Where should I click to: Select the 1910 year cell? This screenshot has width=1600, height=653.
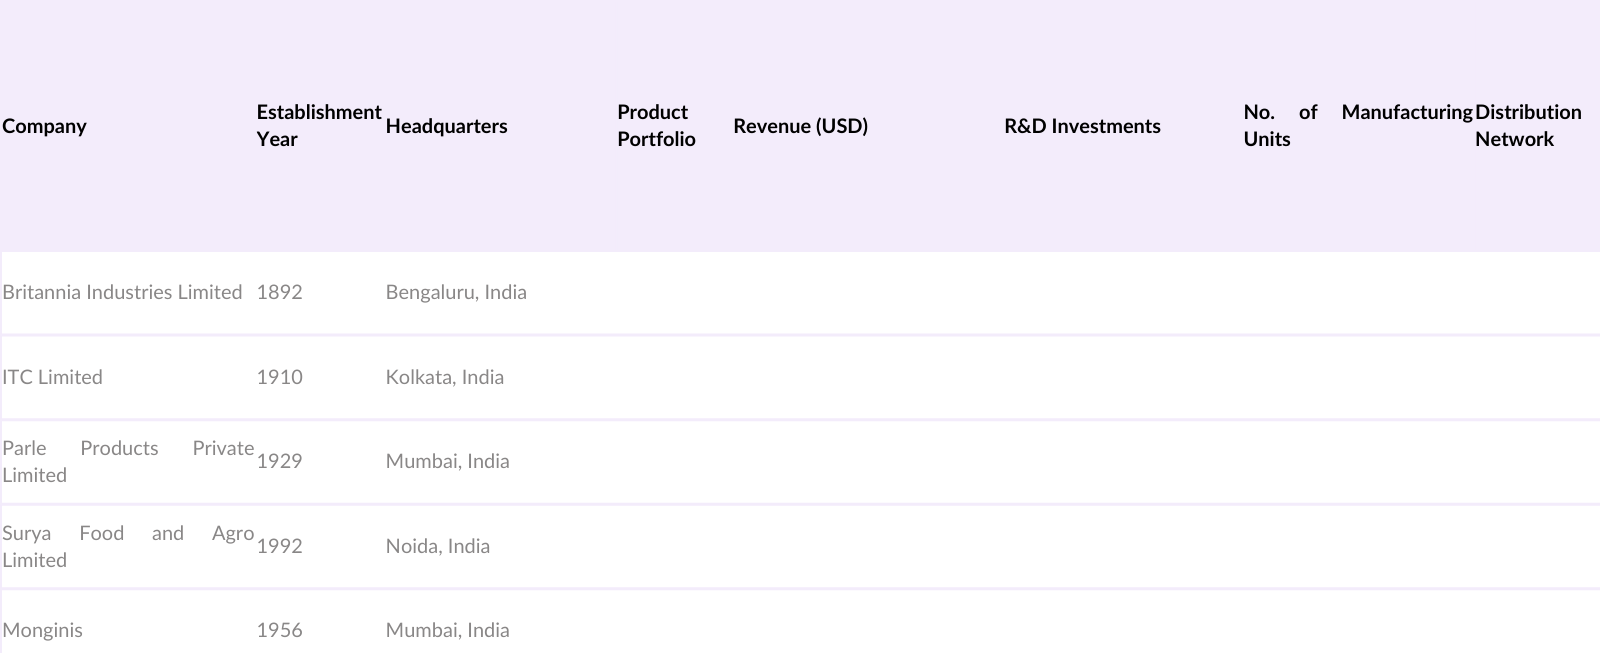click(279, 377)
